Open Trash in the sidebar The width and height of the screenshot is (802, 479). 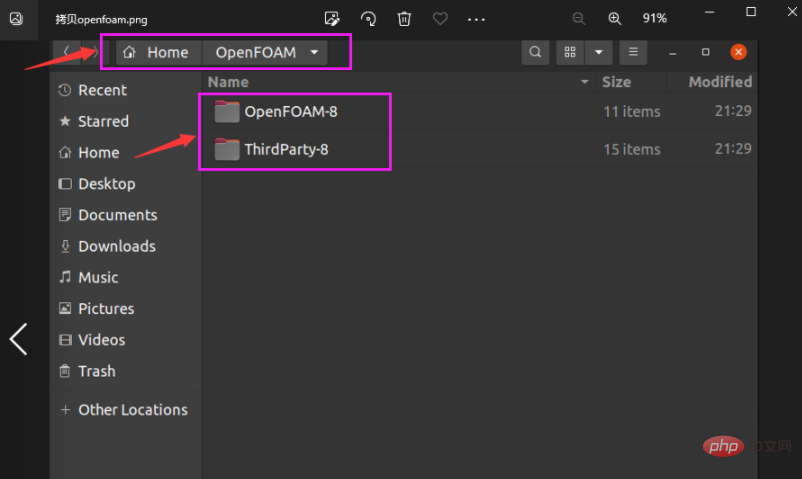126,371
